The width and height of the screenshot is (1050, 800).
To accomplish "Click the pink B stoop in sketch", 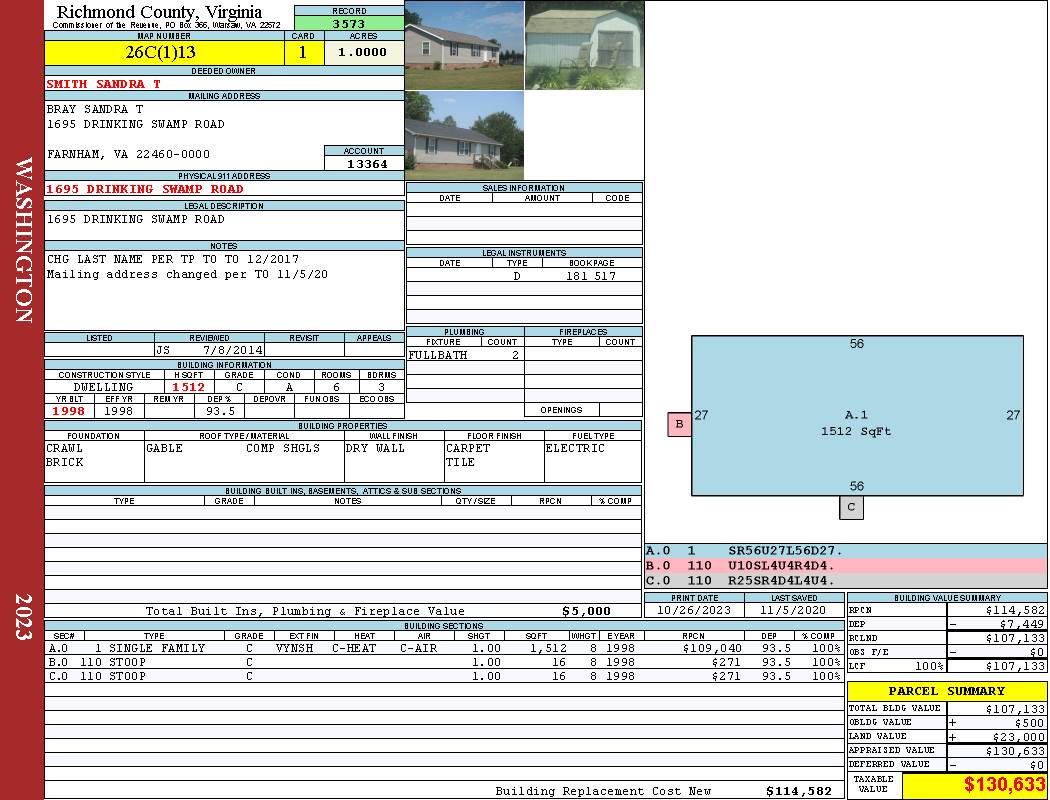I will tap(679, 424).
